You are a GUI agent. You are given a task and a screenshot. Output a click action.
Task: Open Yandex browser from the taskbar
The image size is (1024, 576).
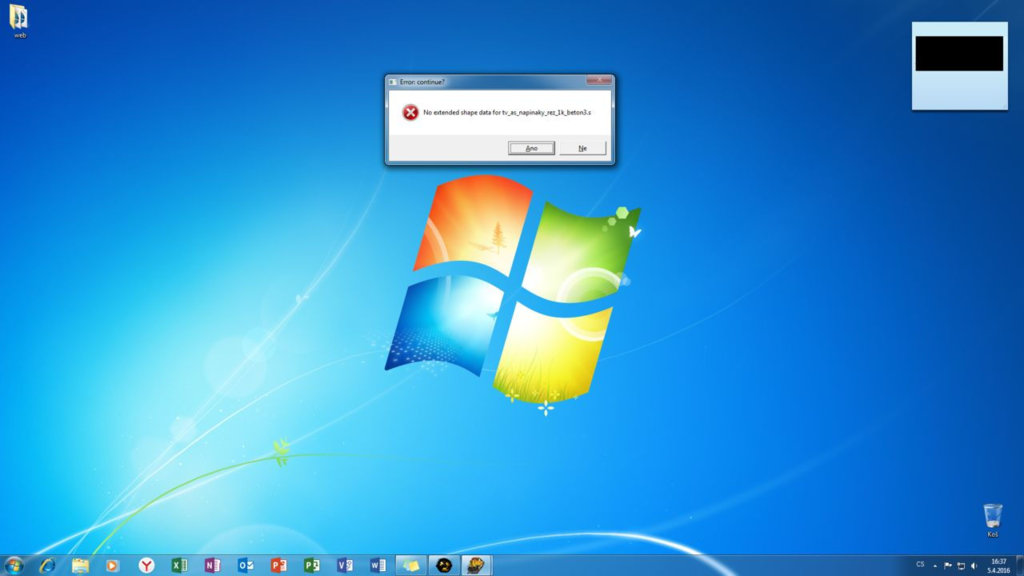point(146,565)
